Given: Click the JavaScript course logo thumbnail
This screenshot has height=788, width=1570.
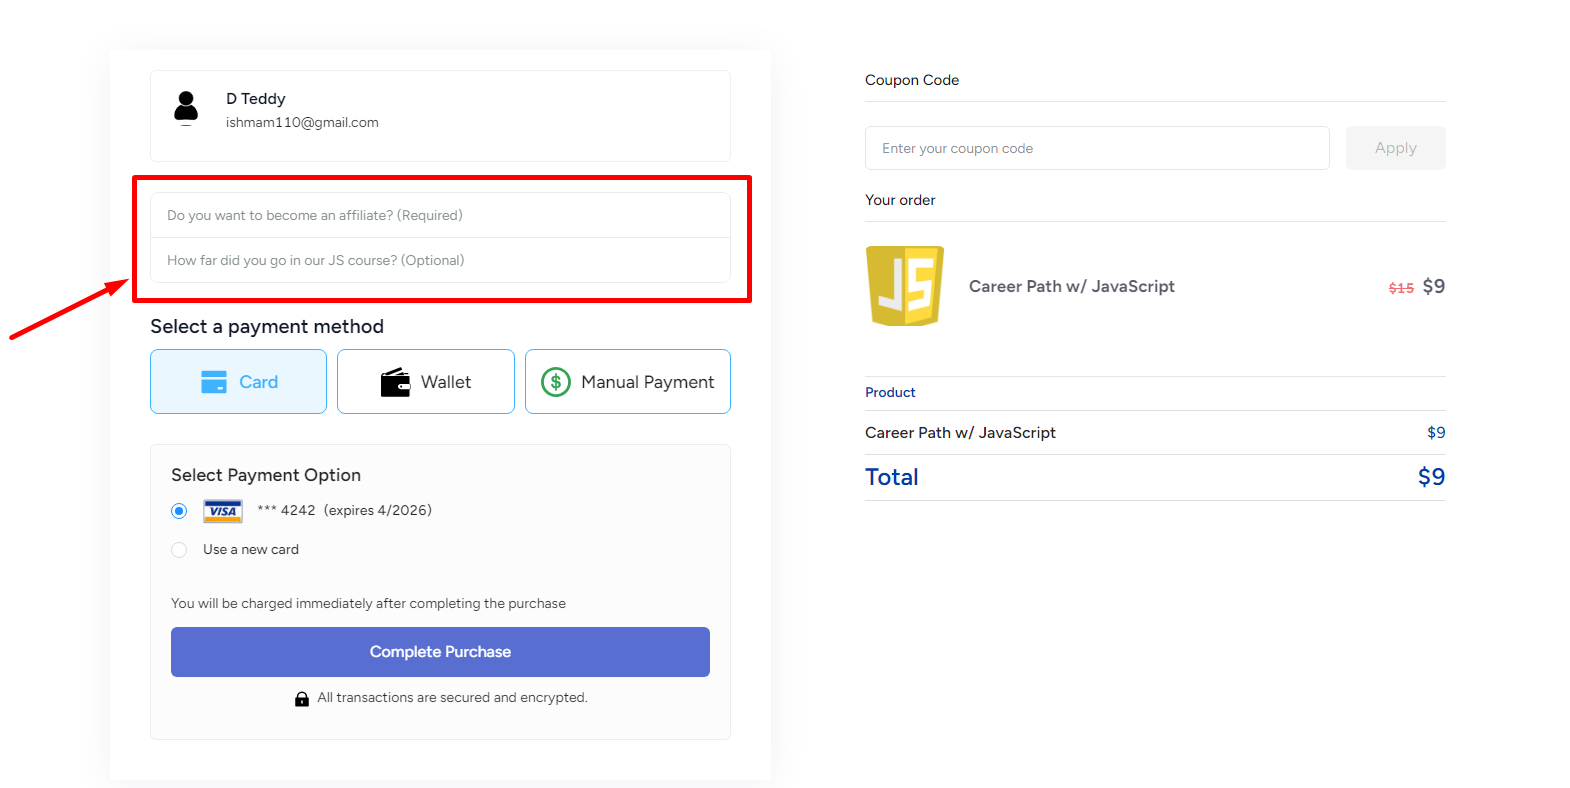Looking at the screenshot, I should click(905, 286).
